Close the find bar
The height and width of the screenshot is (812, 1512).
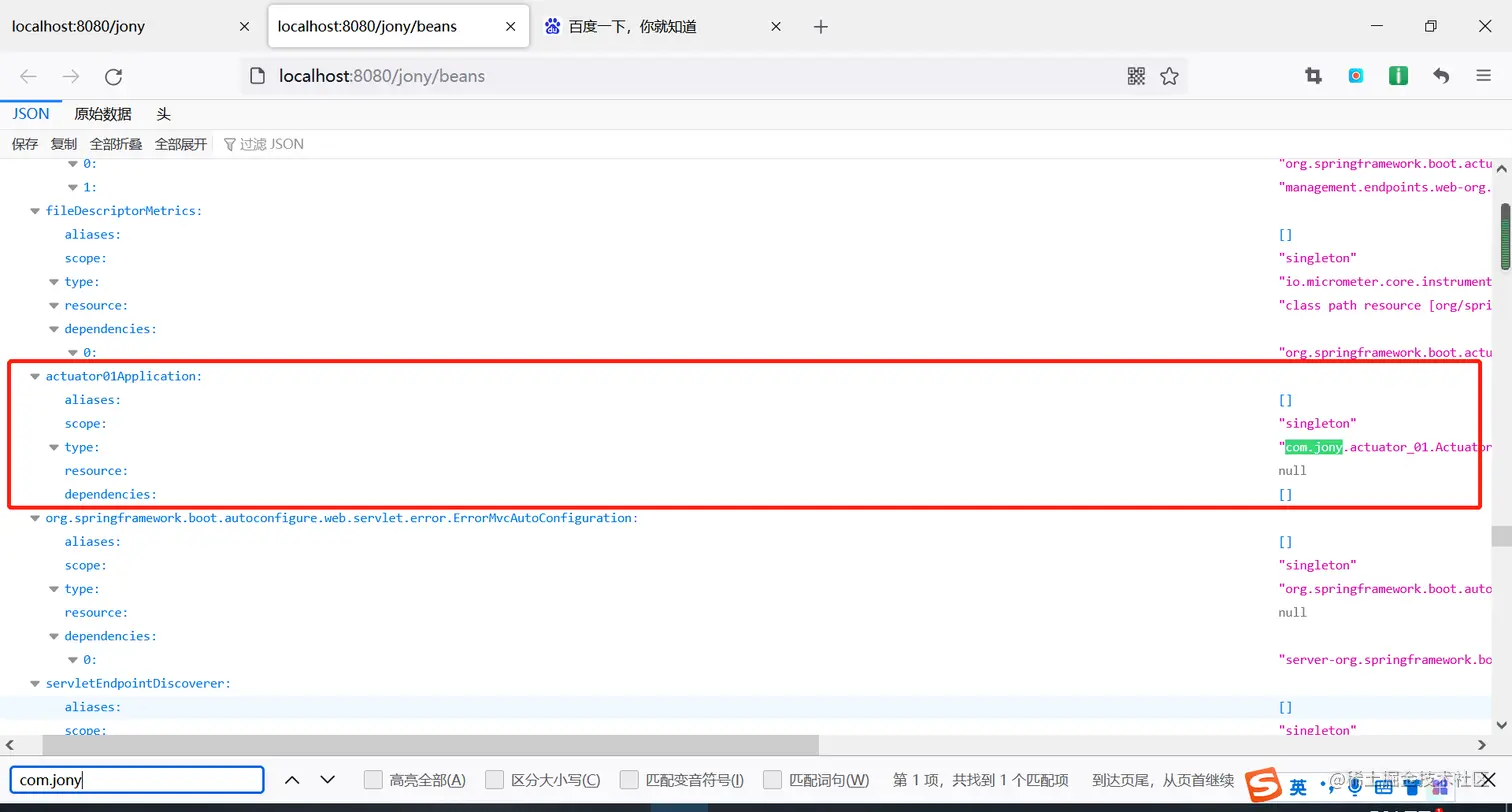point(1488,780)
